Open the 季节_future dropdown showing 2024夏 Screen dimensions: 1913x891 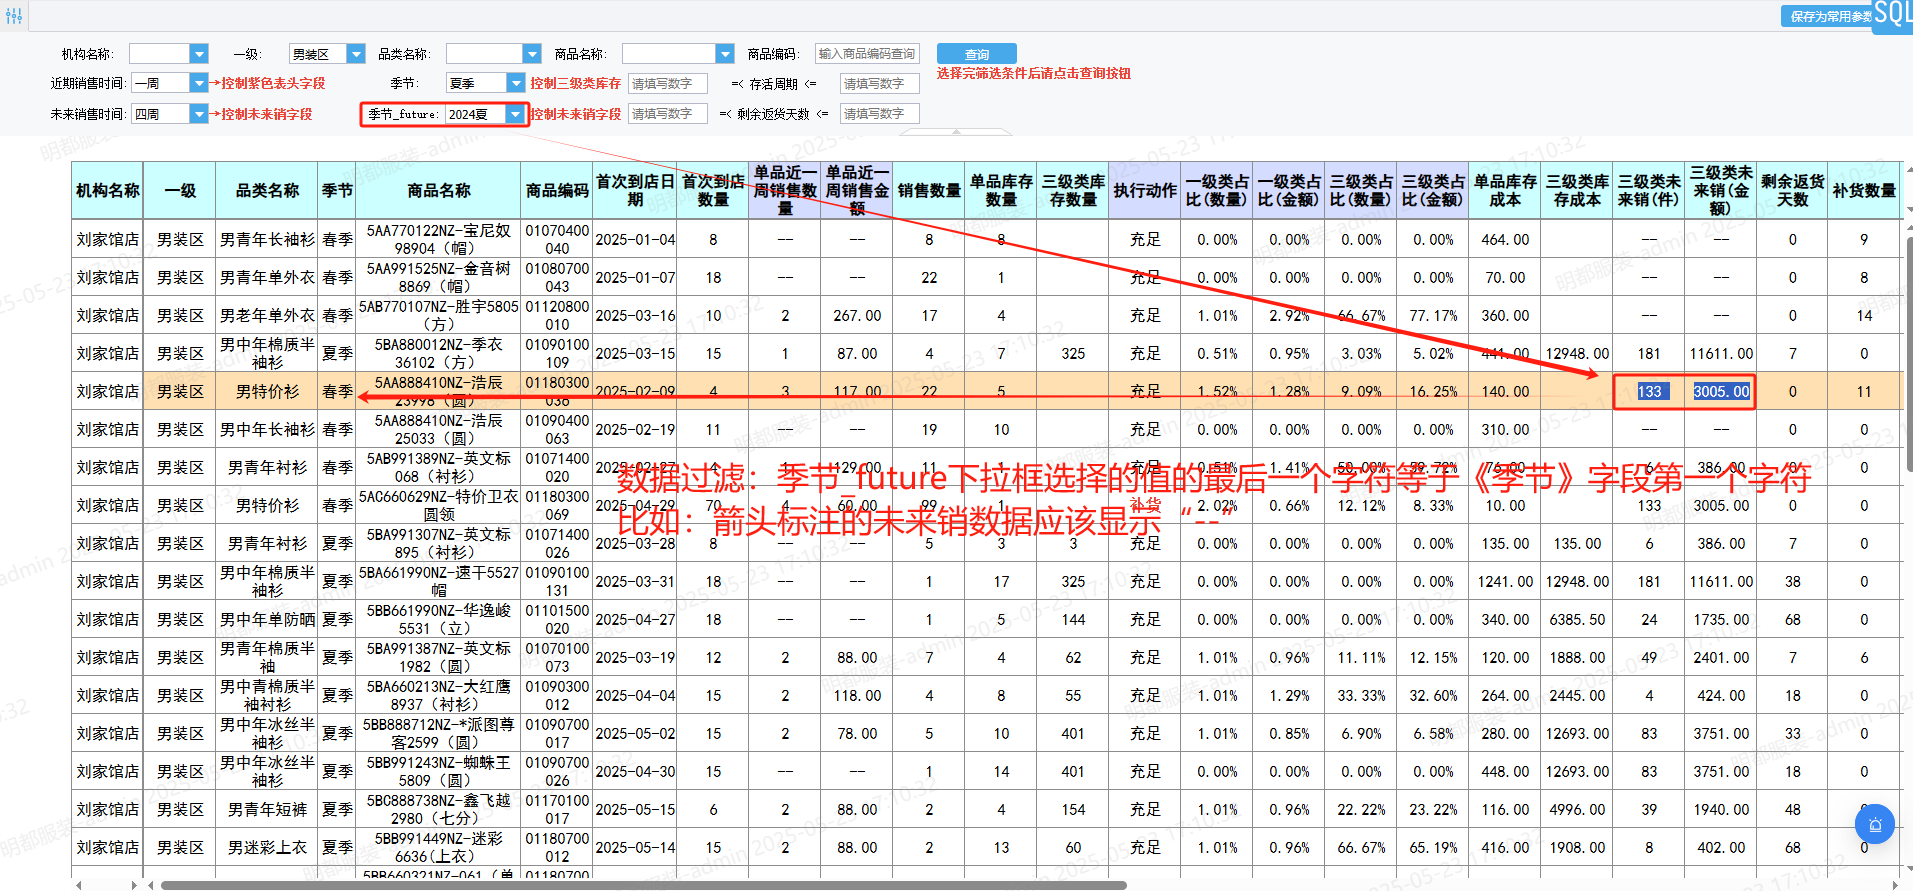[515, 114]
